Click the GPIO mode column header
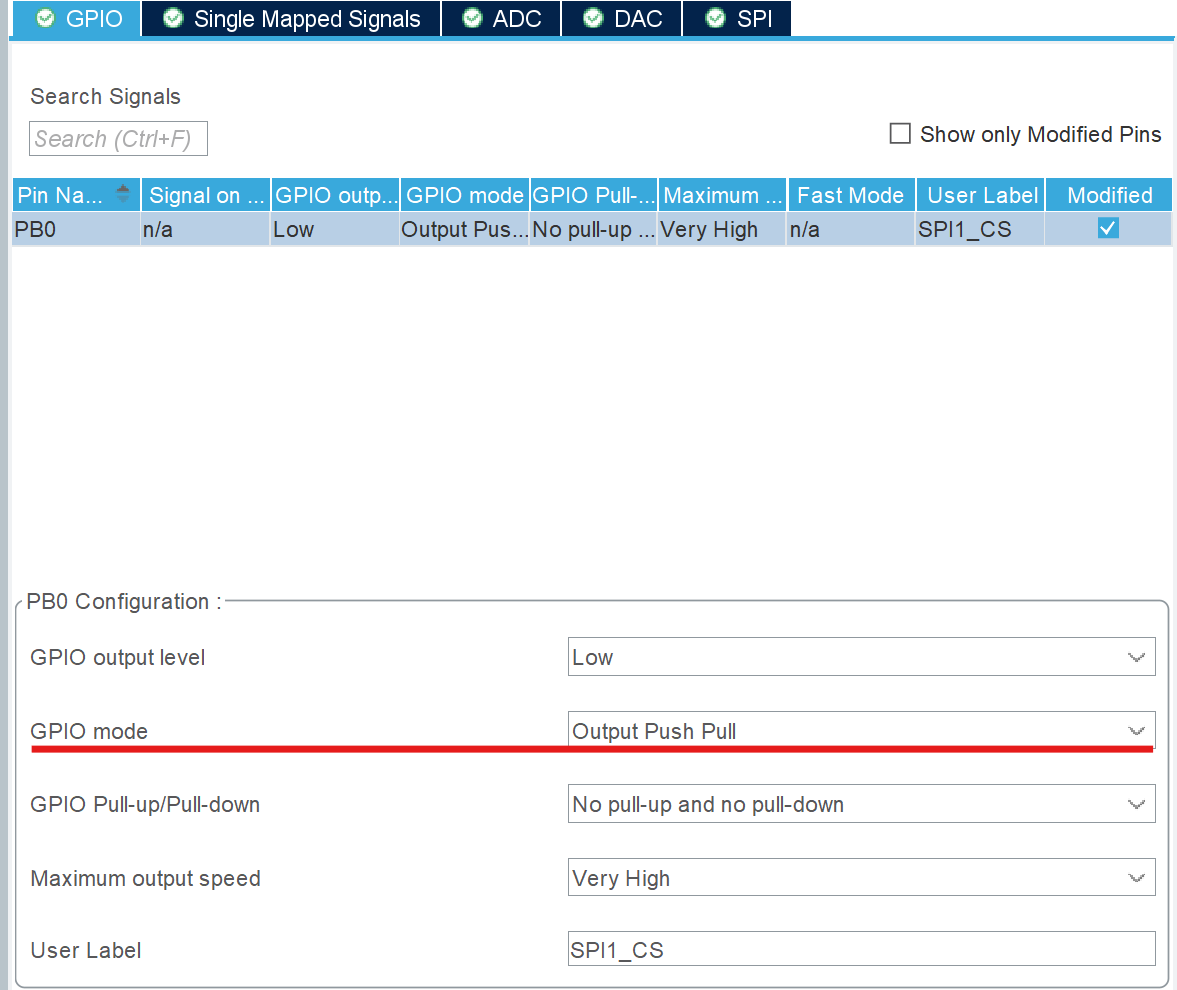1177x990 pixels. [465, 195]
